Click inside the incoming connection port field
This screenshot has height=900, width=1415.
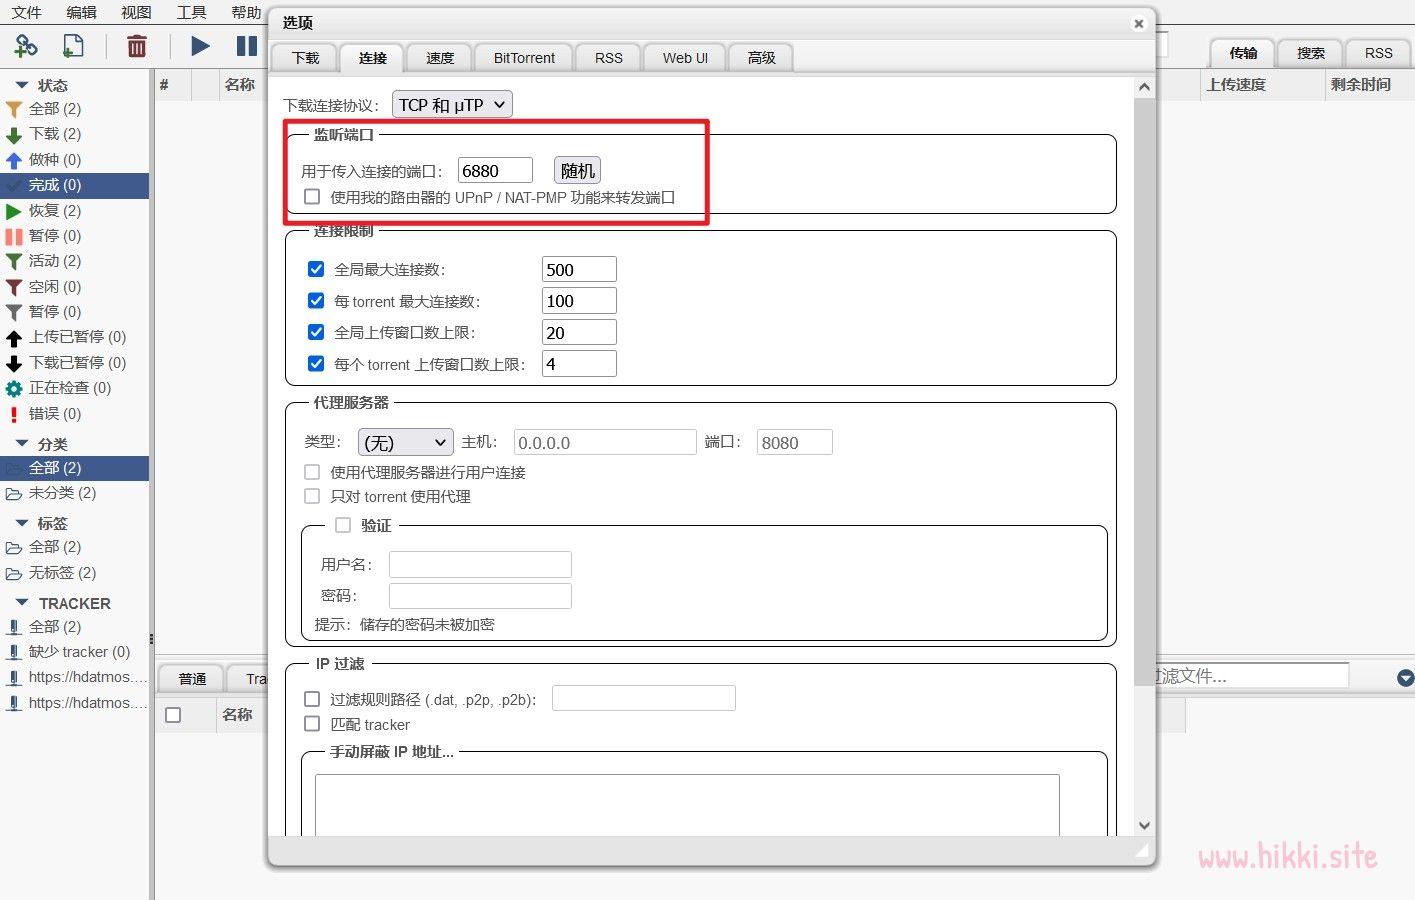494,170
